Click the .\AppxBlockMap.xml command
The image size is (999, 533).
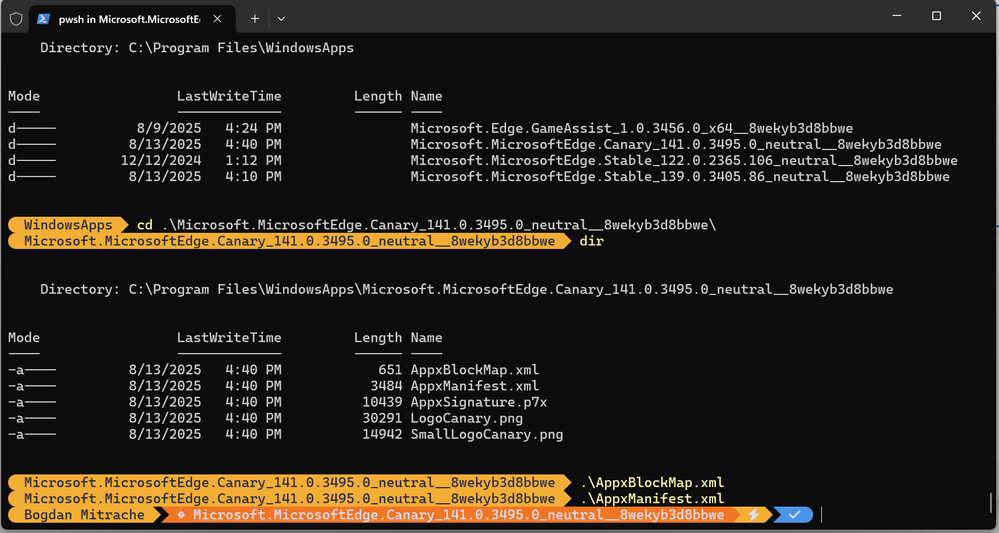652,482
